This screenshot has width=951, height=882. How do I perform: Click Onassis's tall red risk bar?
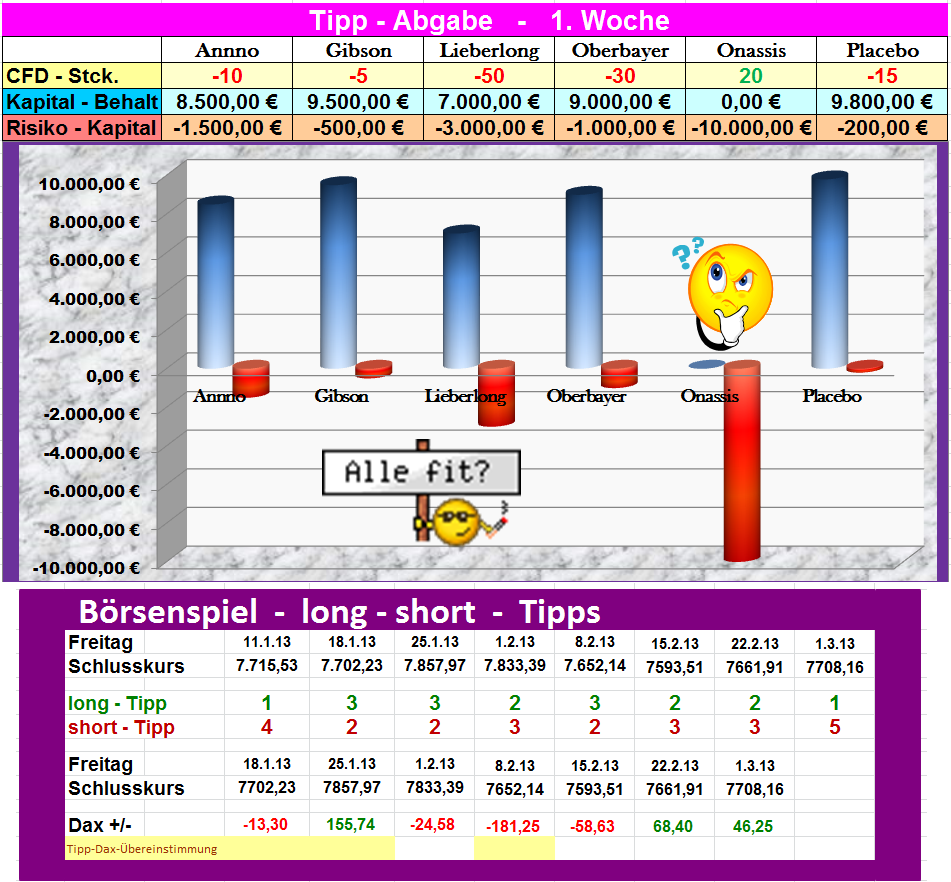pos(742,461)
